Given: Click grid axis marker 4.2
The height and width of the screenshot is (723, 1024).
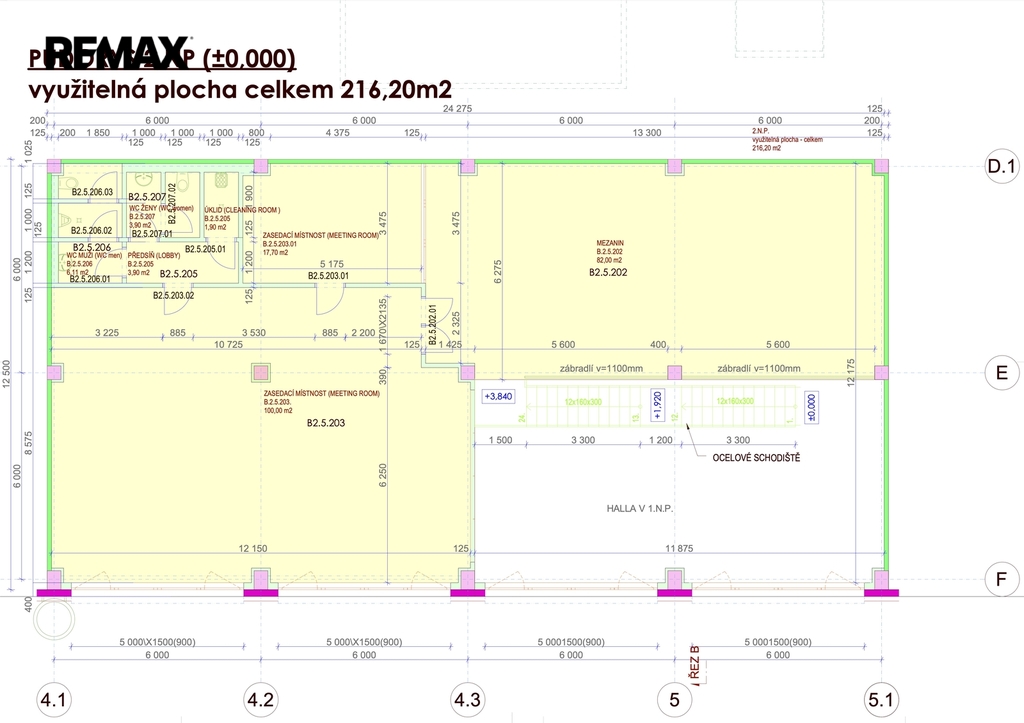Looking at the screenshot, I should 260,700.
